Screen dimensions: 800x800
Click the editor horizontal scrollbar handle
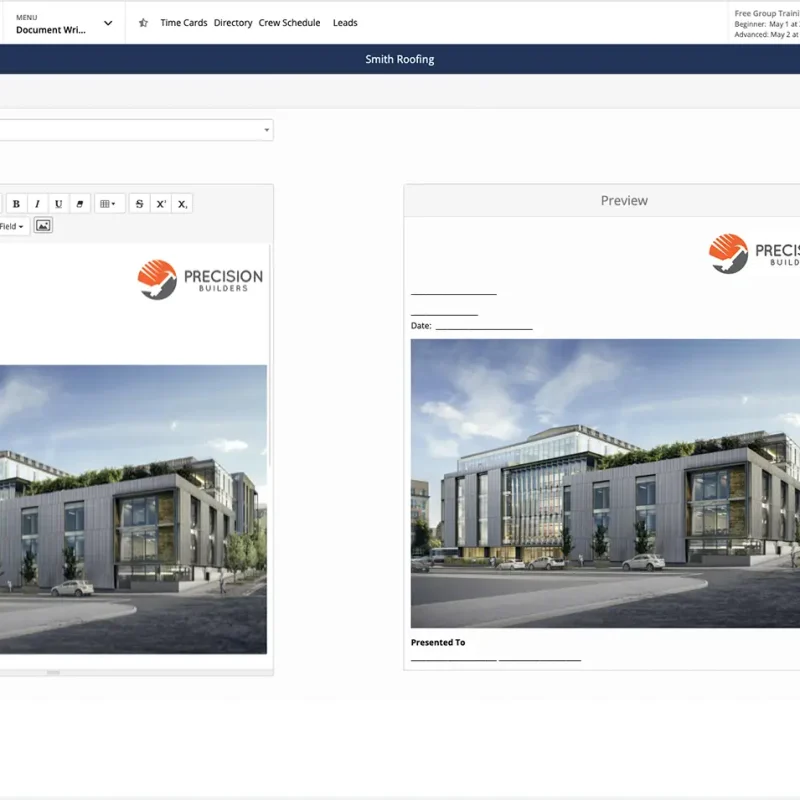pos(53,672)
